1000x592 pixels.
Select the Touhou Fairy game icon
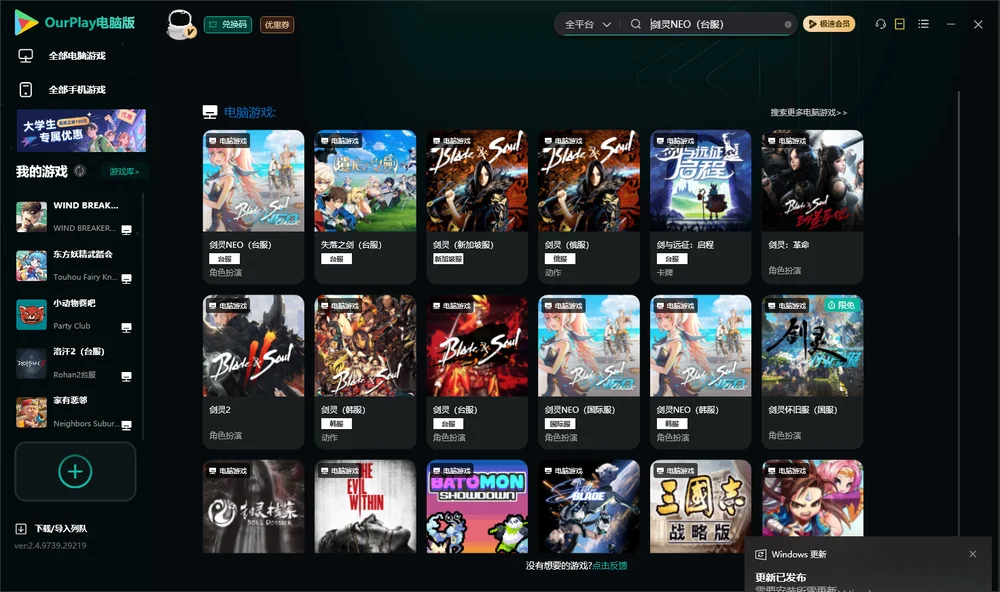coord(31,265)
